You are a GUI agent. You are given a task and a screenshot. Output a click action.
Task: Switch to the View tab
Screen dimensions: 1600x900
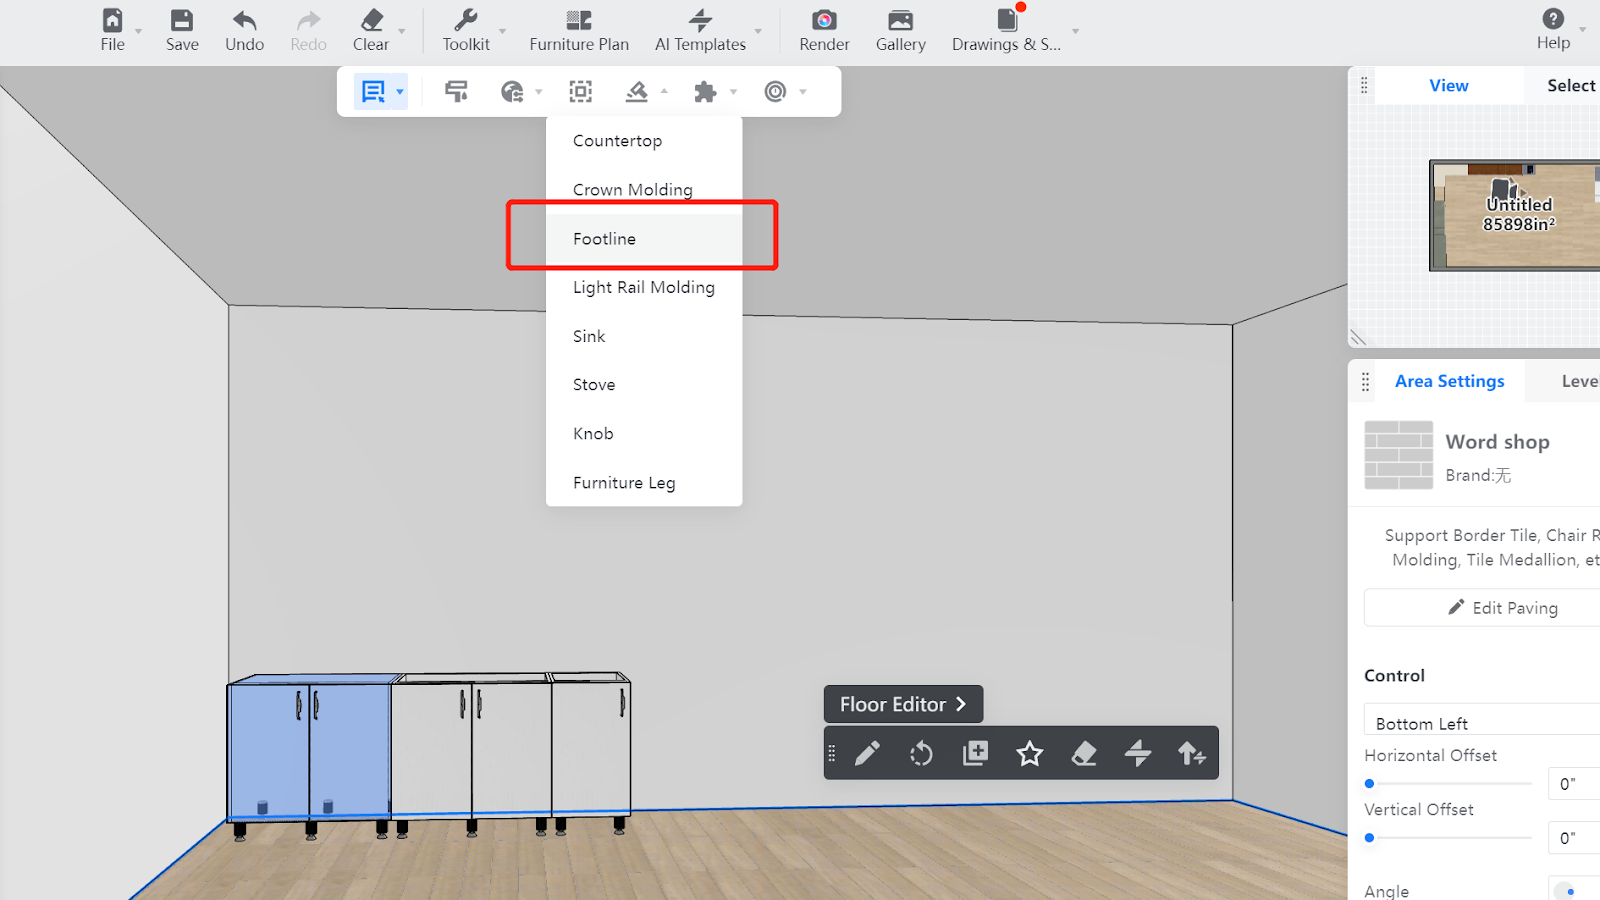pos(1448,86)
